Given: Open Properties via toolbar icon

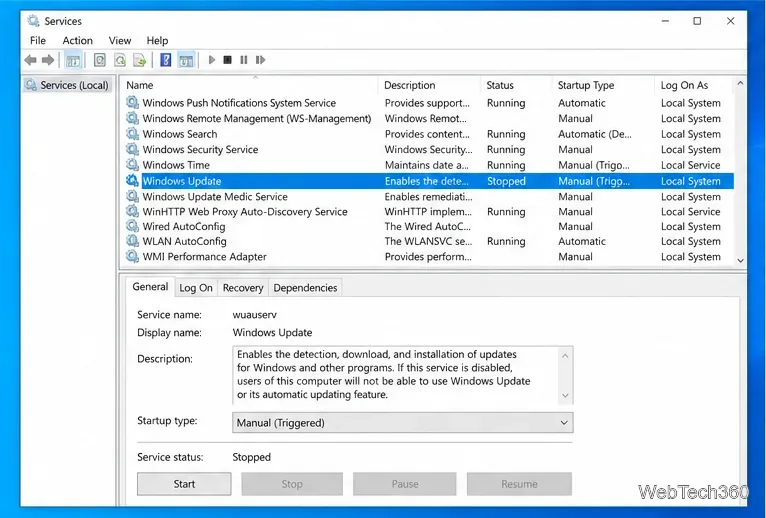Looking at the screenshot, I should (x=100, y=60).
